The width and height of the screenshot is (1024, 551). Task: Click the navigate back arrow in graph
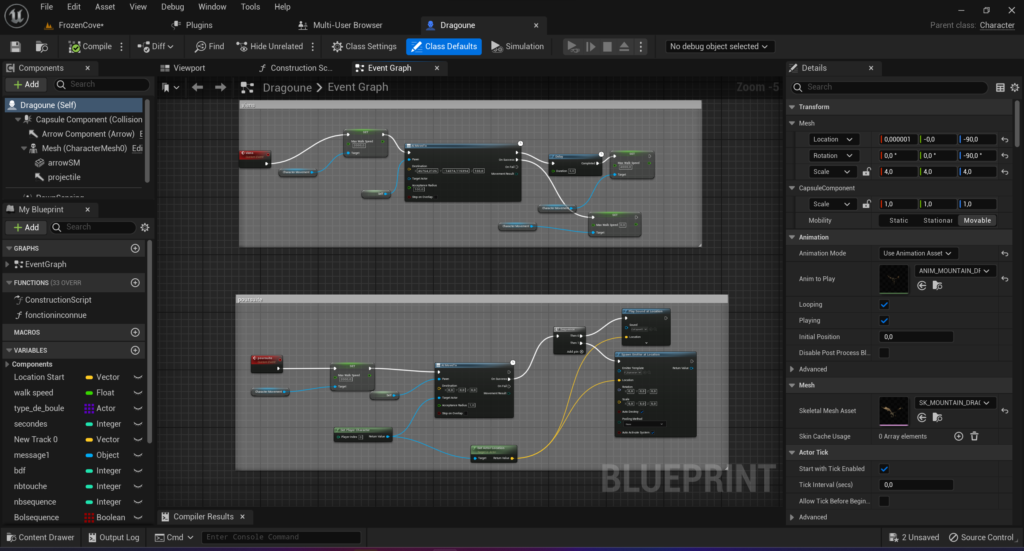point(197,88)
